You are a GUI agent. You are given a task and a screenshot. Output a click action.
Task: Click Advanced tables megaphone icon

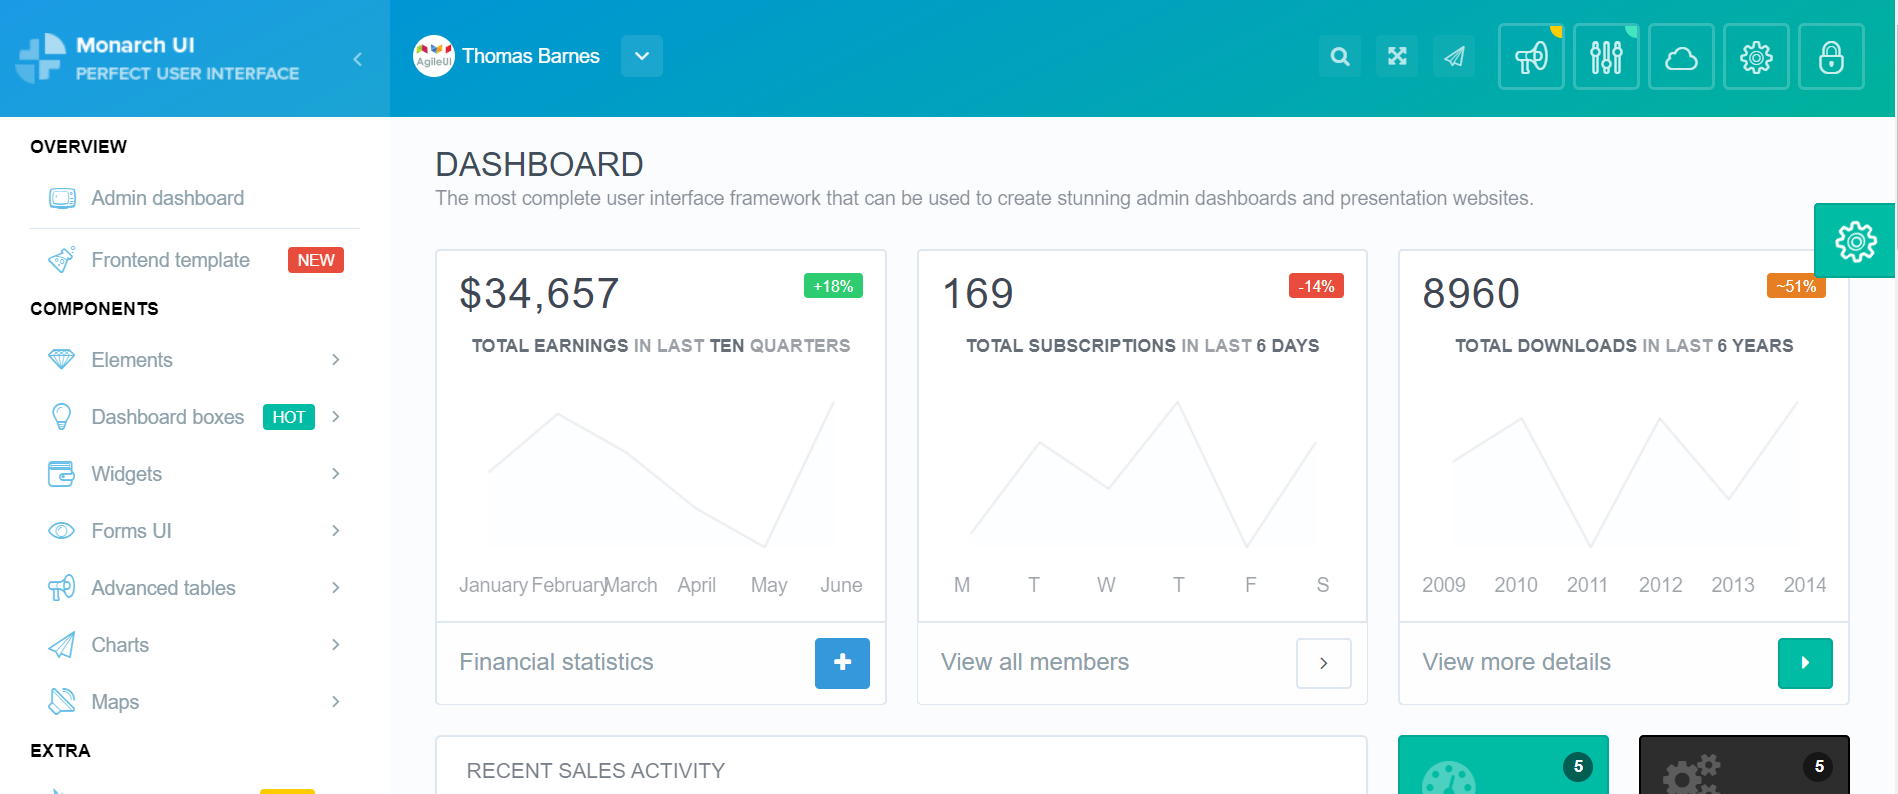62,588
